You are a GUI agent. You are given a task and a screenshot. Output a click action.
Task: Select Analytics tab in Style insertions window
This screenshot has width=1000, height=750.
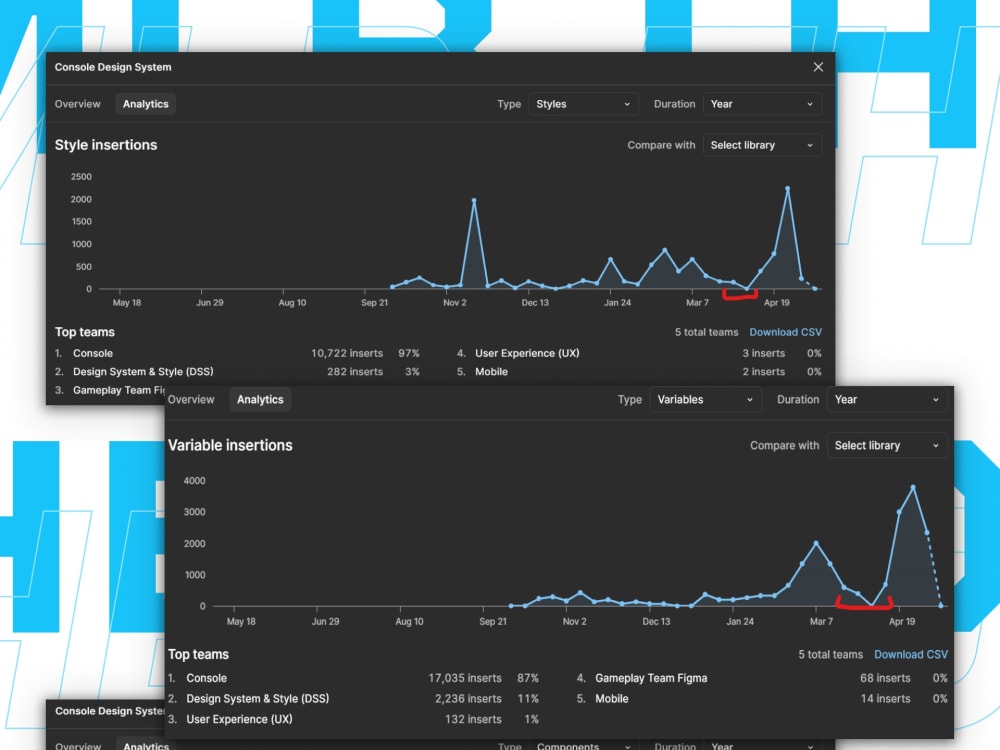pyautogui.click(x=145, y=104)
